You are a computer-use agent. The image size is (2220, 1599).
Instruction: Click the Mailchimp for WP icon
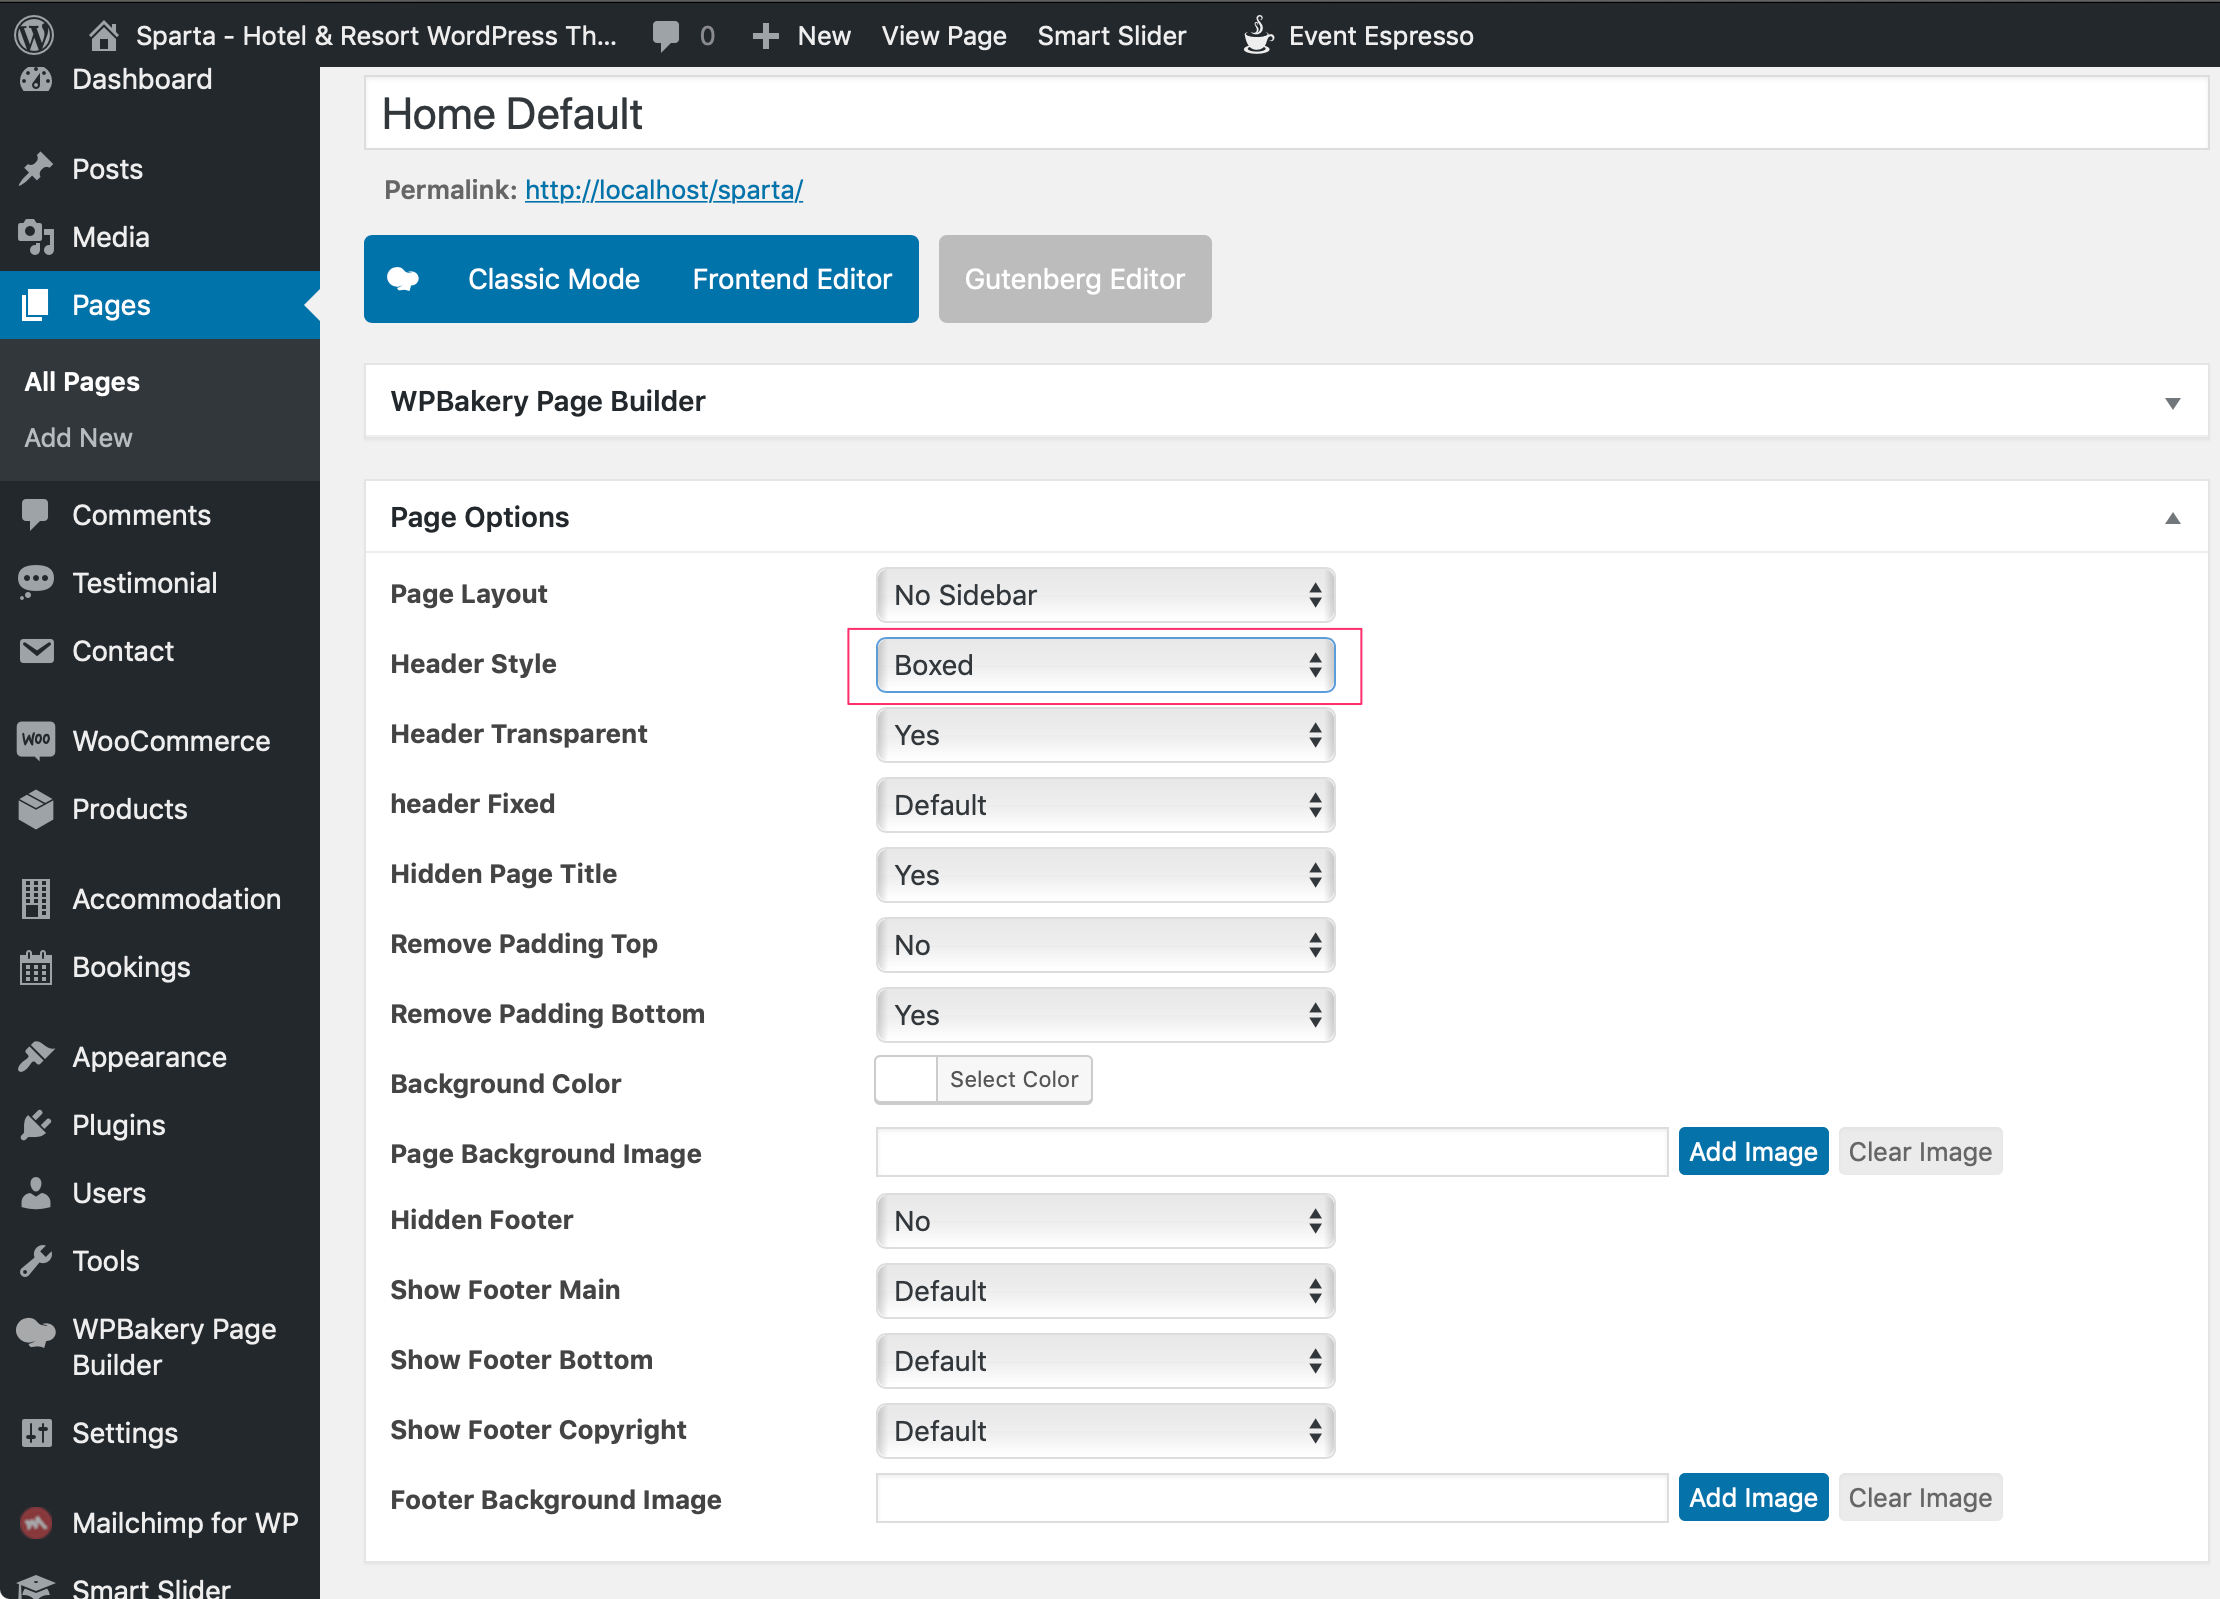(36, 1523)
